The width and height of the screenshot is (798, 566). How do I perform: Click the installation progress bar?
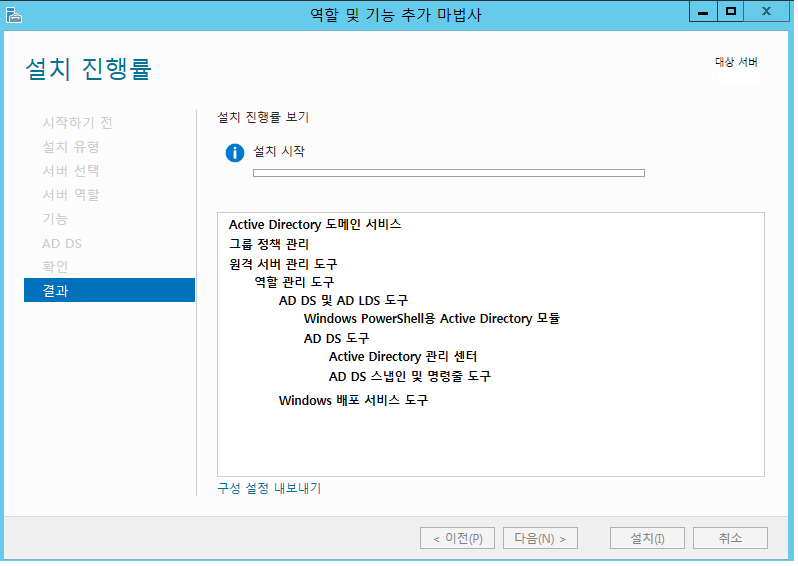coord(448,173)
